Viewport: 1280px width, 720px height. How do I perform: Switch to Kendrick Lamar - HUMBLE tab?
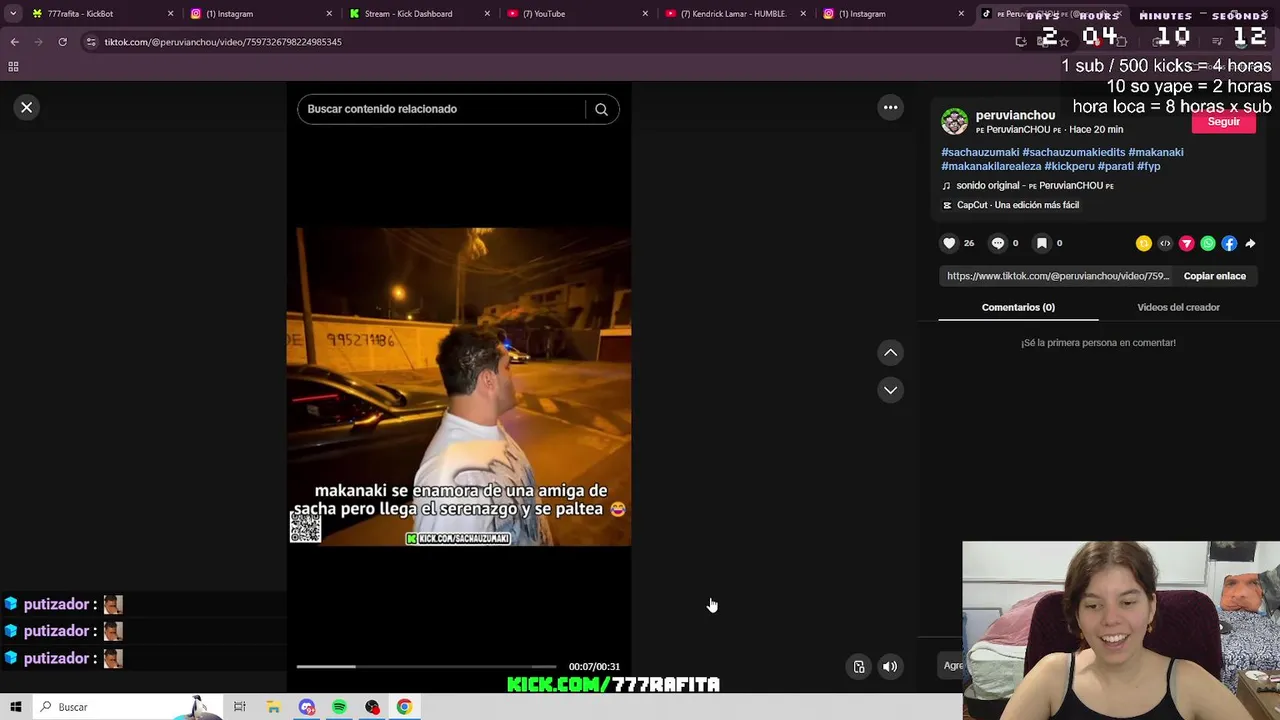point(733,14)
